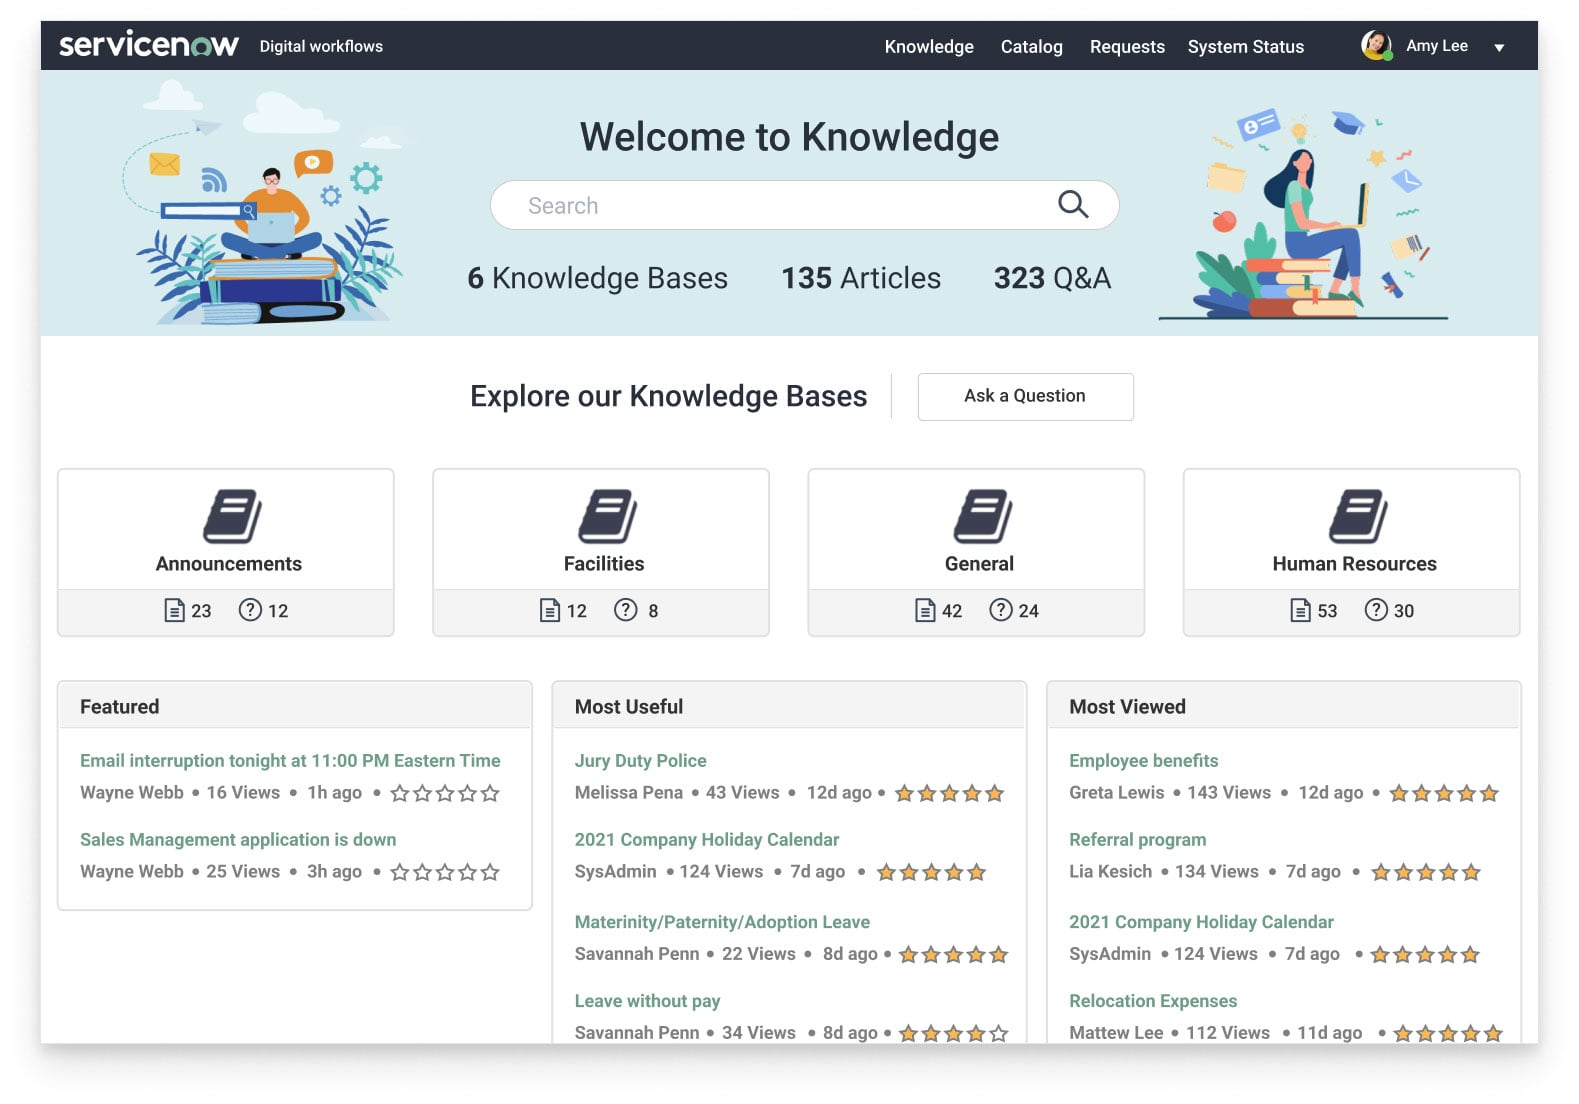
Task: Open the Announcements knowledge base book icon
Action: [x=232, y=516]
